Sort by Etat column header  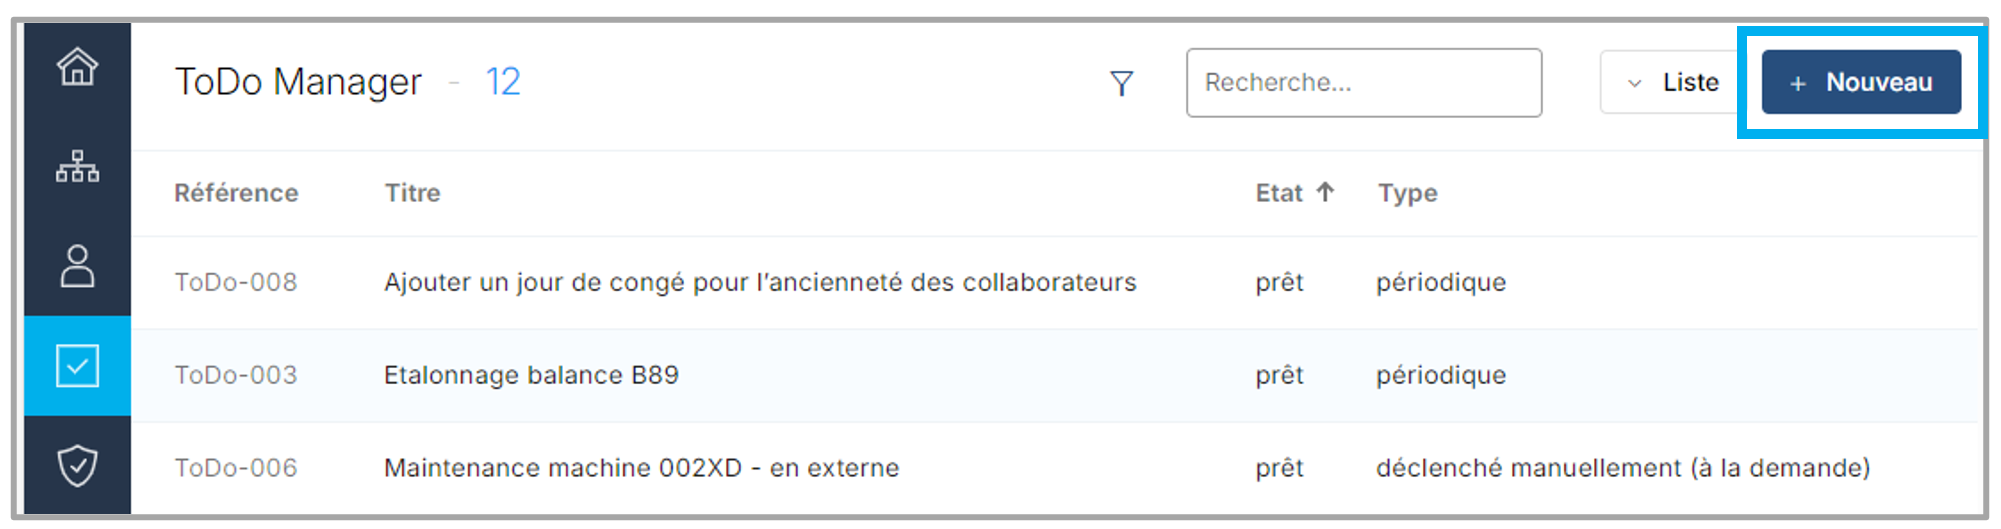pos(1279,193)
